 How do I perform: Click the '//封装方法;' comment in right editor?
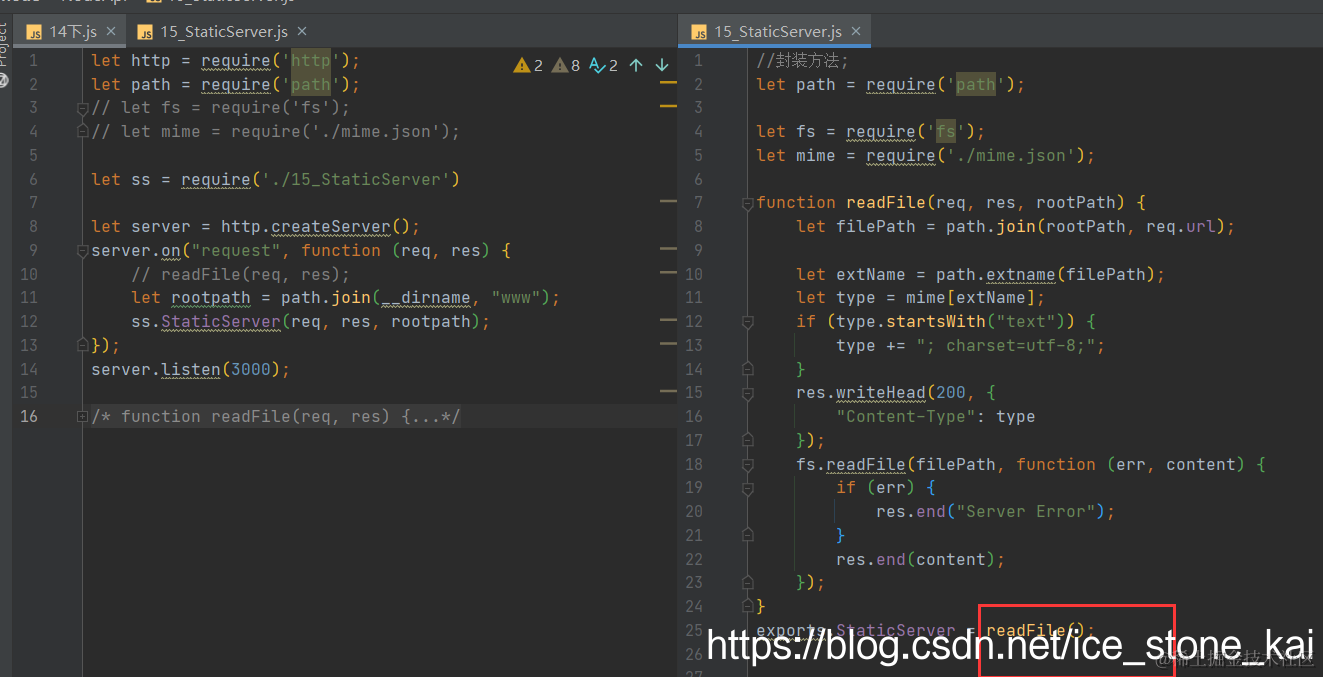click(802, 60)
